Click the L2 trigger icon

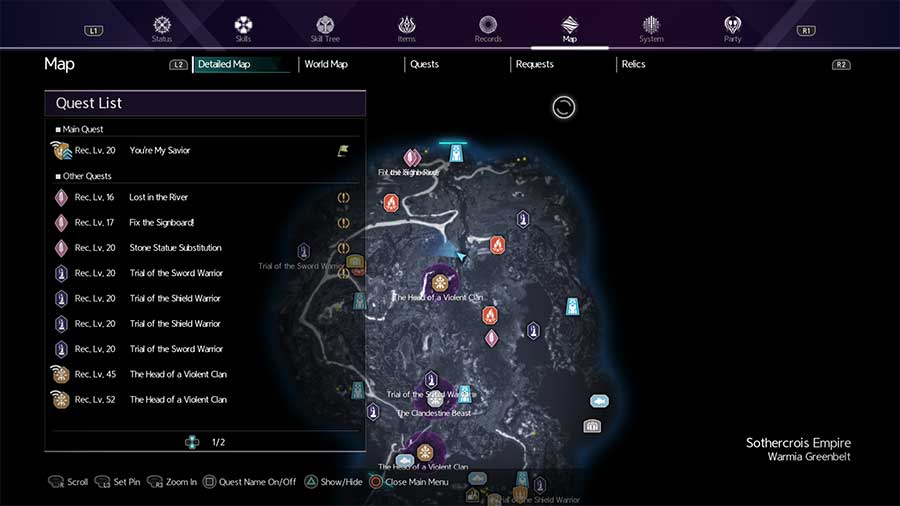point(179,64)
